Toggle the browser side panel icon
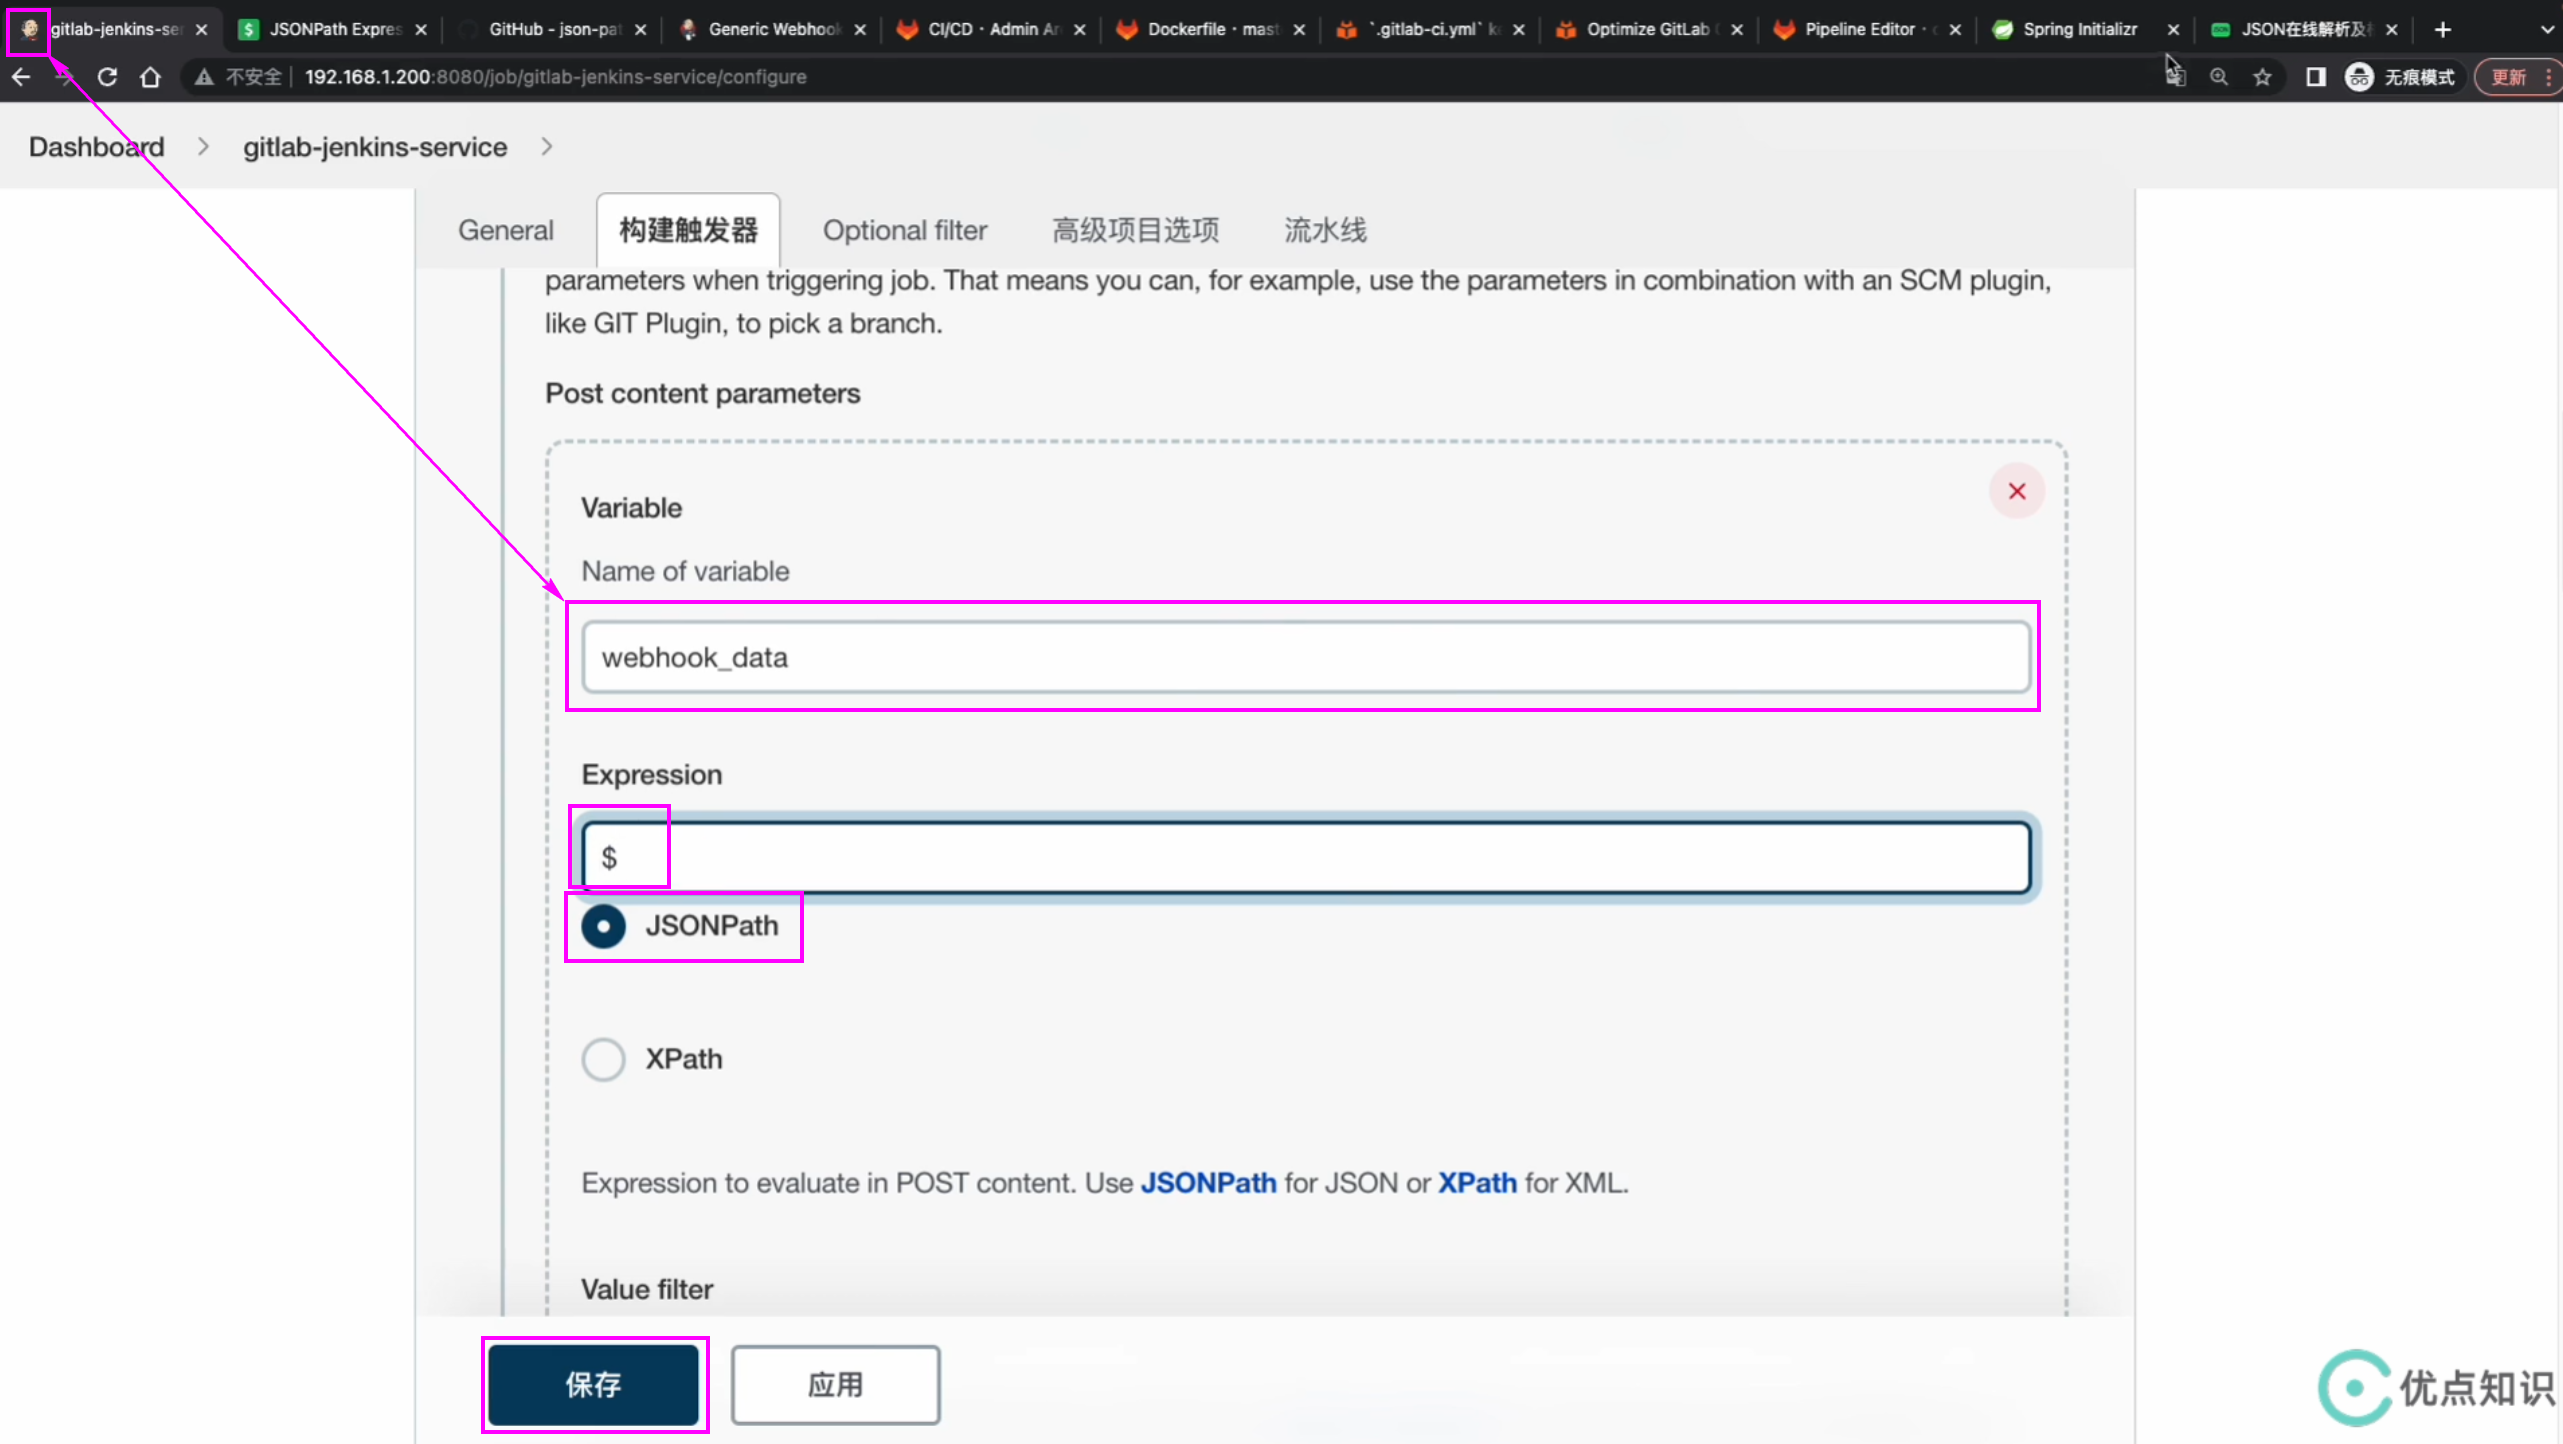This screenshot has width=2563, height=1444. [2315, 77]
